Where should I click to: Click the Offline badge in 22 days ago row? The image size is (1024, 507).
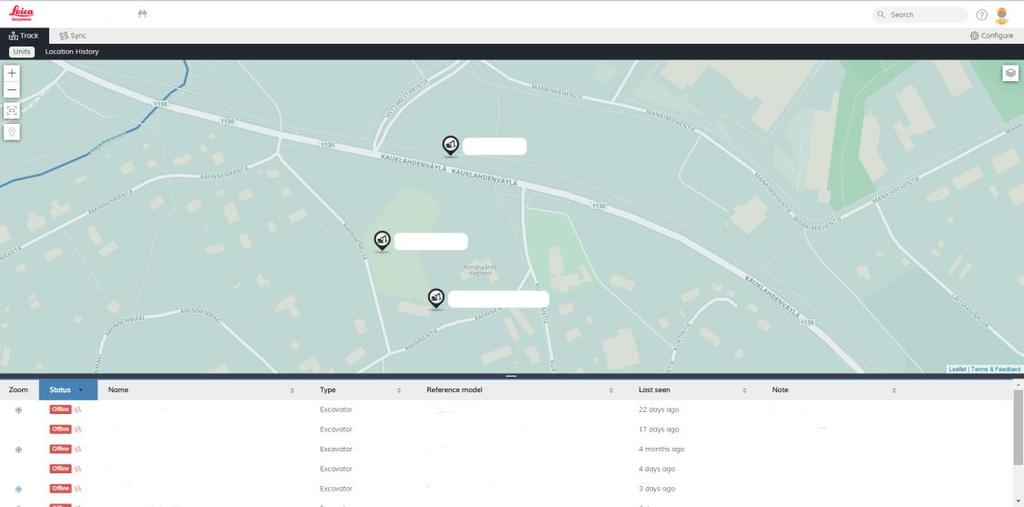[x=61, y=410]
